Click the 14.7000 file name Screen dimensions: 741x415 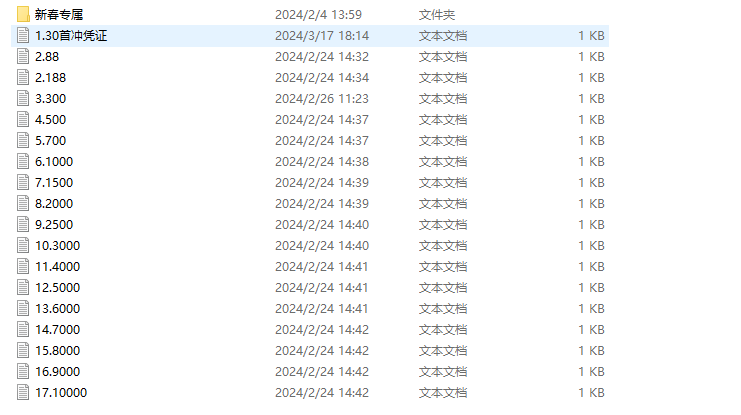pyautogui.click(x=58, y=329)
